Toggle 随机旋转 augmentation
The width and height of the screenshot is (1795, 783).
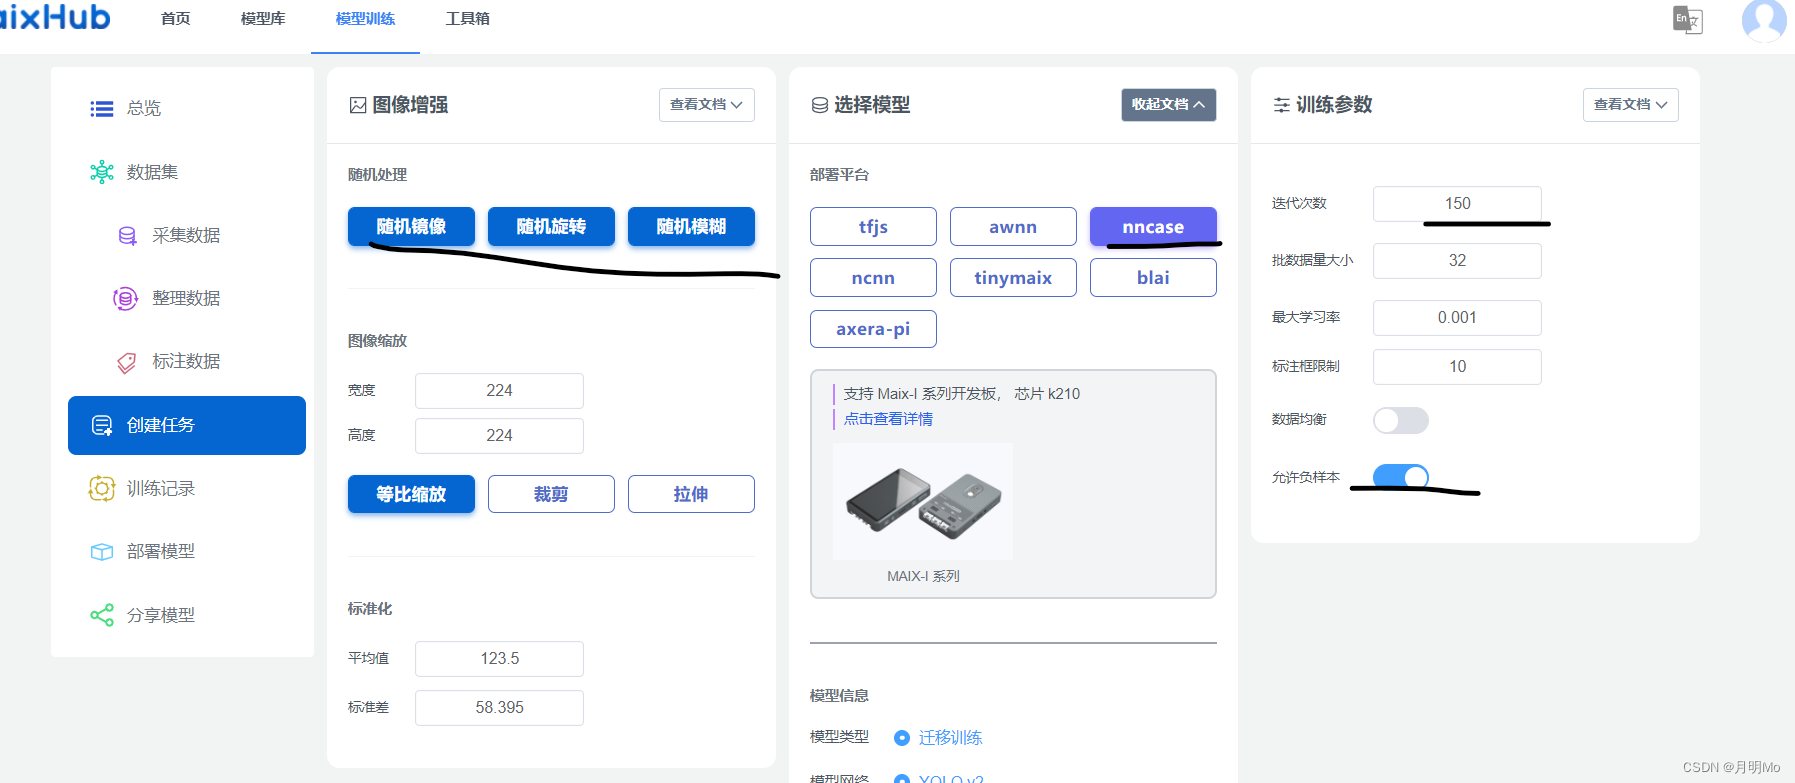point(551,226)
